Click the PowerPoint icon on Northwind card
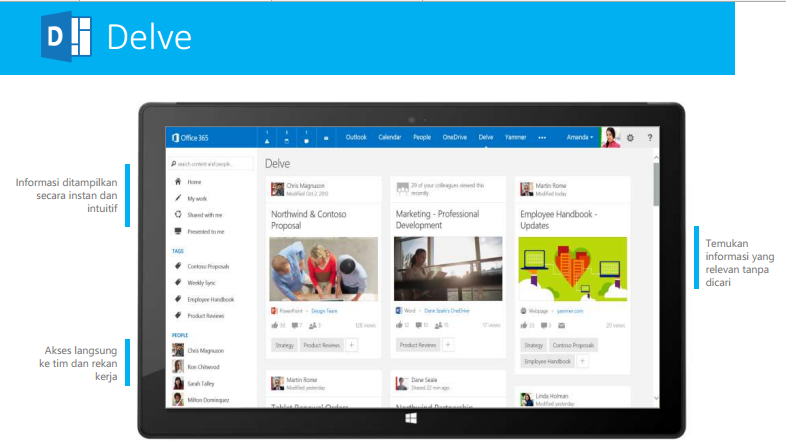This screenshot has width=786, height=442. click(274, 311)
